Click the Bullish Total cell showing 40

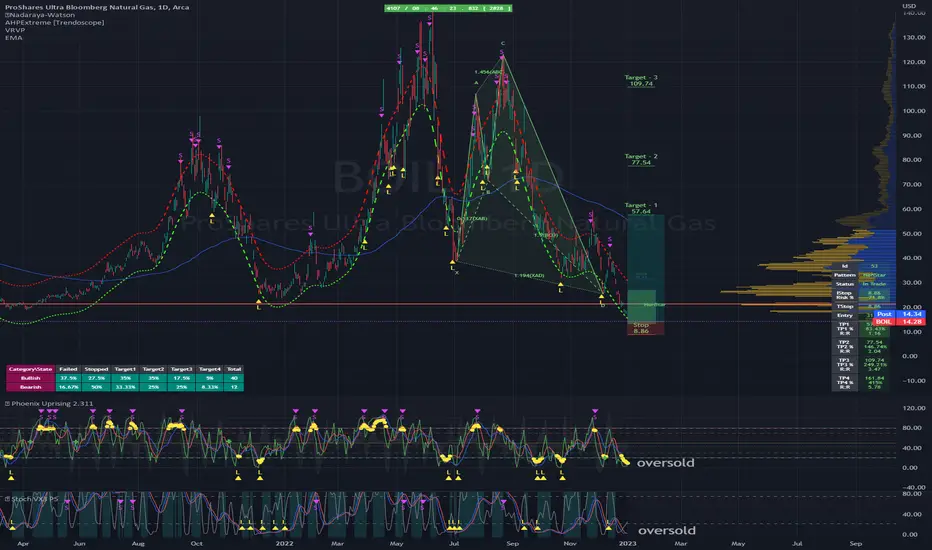[234, 378]
